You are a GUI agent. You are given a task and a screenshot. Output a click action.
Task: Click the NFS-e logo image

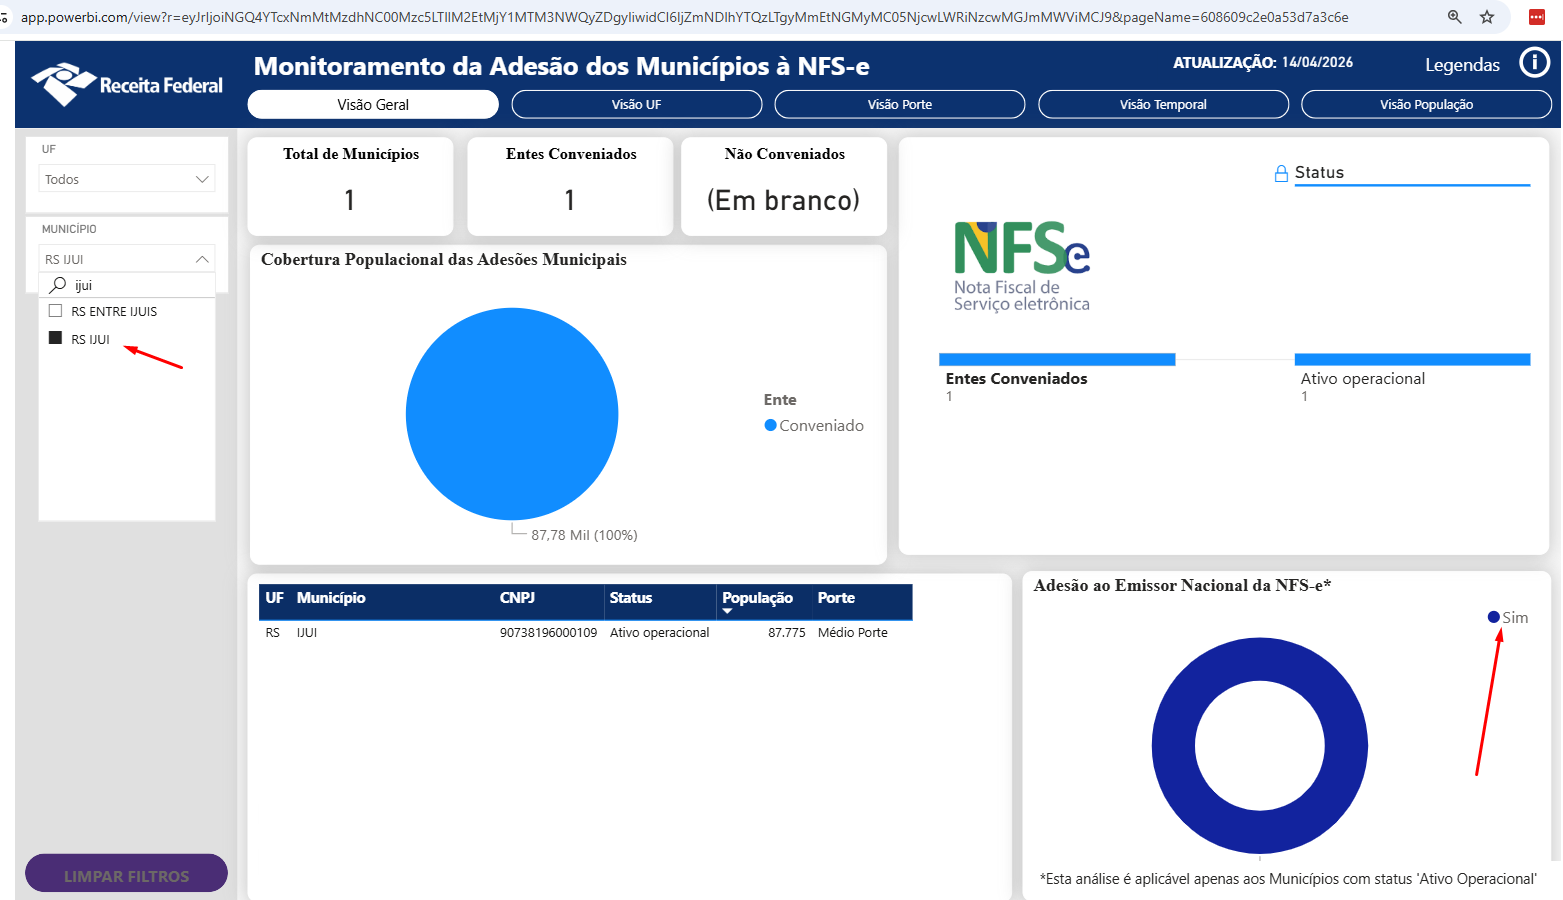point(1021,266)
